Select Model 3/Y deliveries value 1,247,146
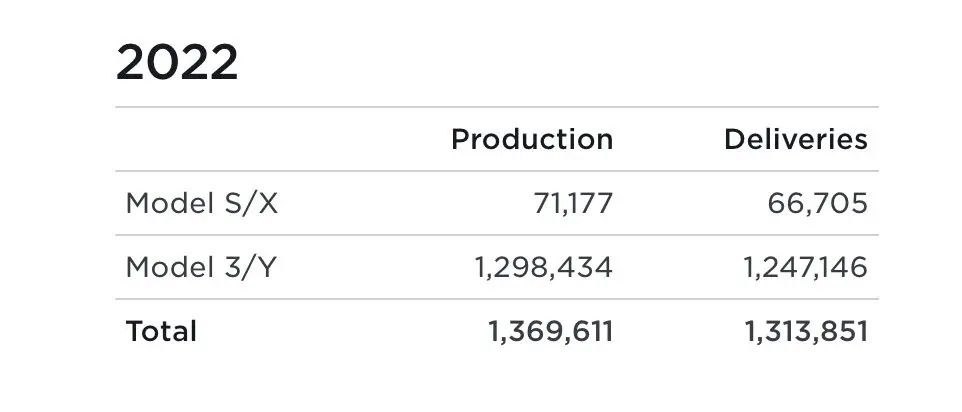Viewport: 962px width, 412px height. click(806, 267)
